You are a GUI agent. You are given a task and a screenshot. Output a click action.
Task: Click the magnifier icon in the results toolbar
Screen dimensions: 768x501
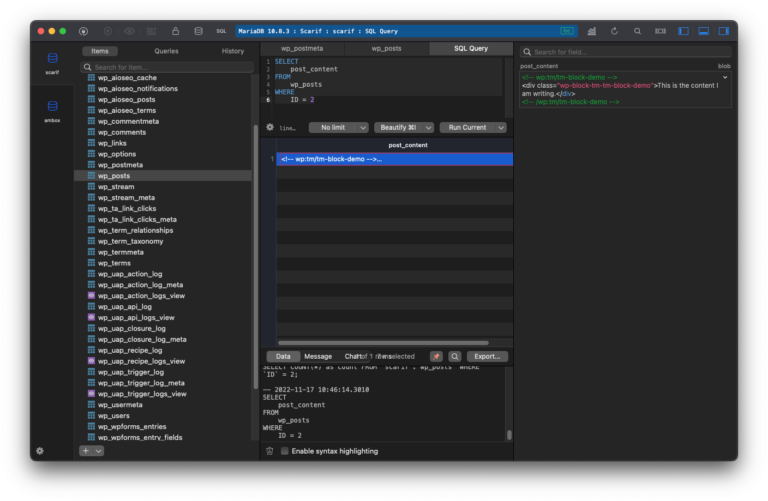tap(455, 356)
